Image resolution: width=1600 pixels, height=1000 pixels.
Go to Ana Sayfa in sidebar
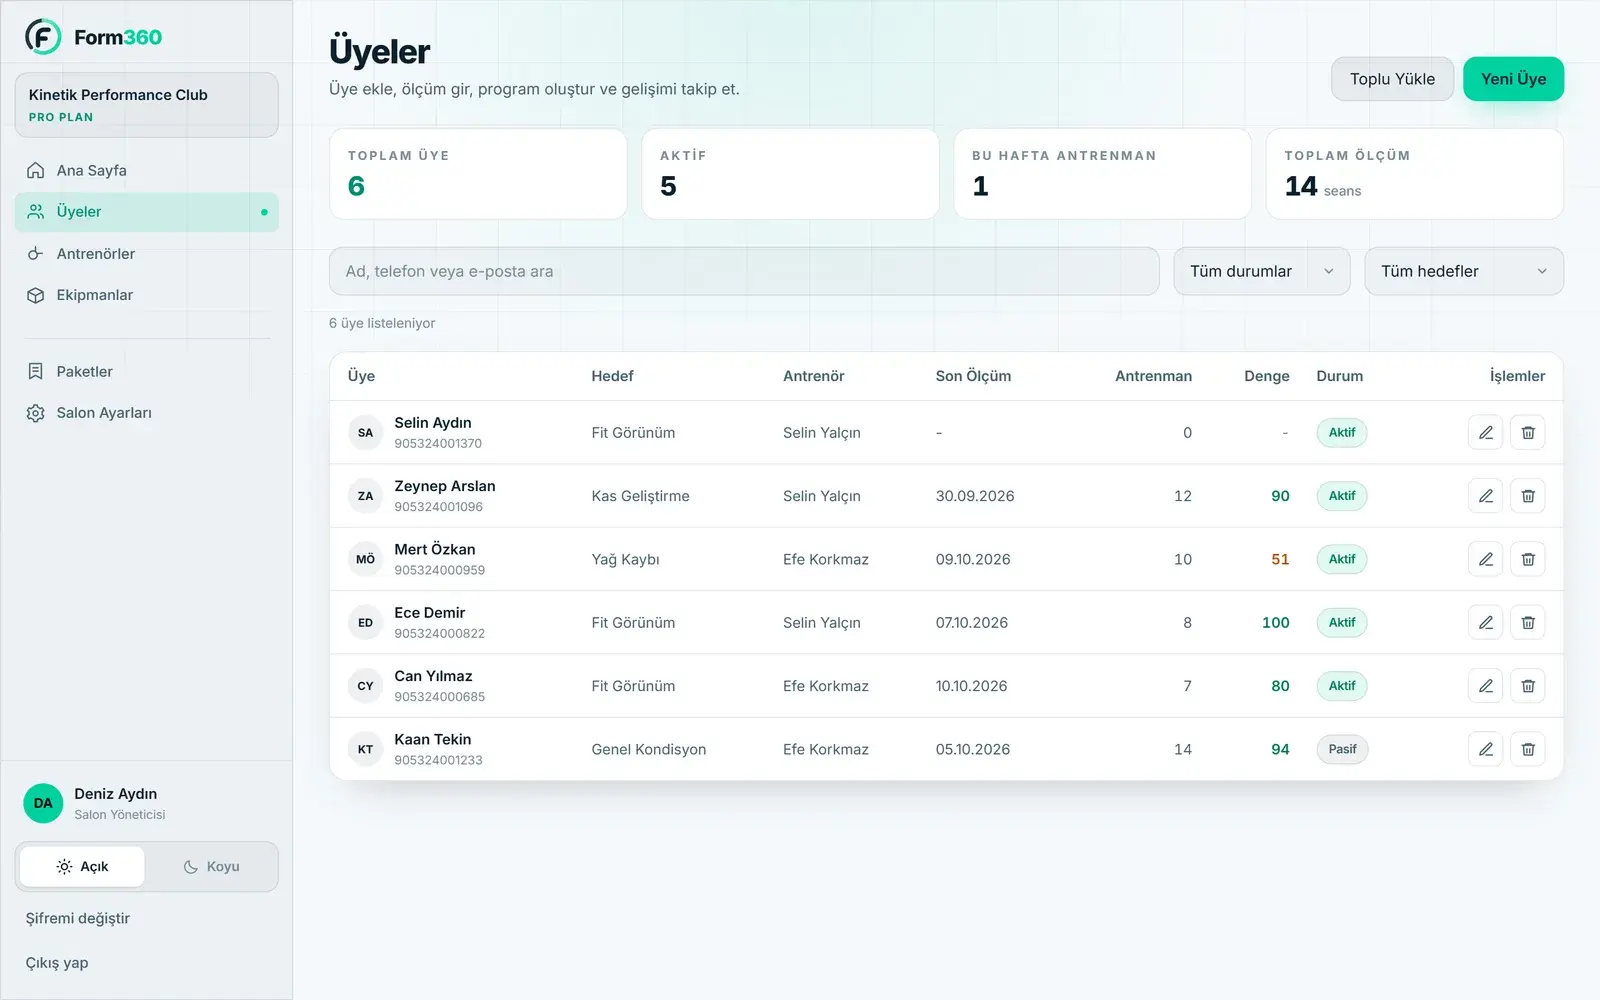pos(147,171)
